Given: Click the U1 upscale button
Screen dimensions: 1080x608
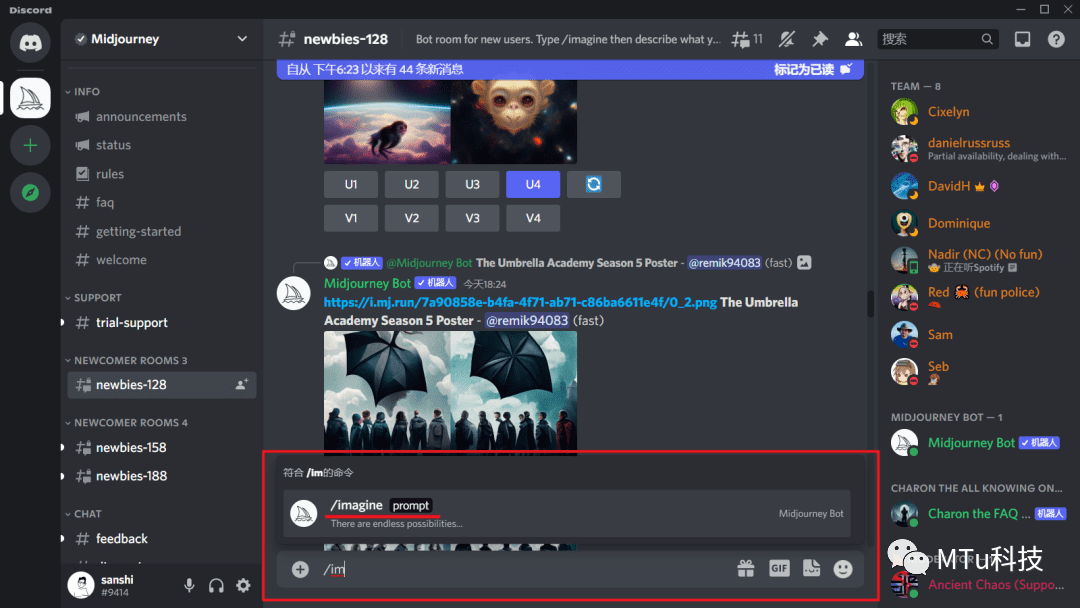Looking at the screenshot, I should 351,185.
